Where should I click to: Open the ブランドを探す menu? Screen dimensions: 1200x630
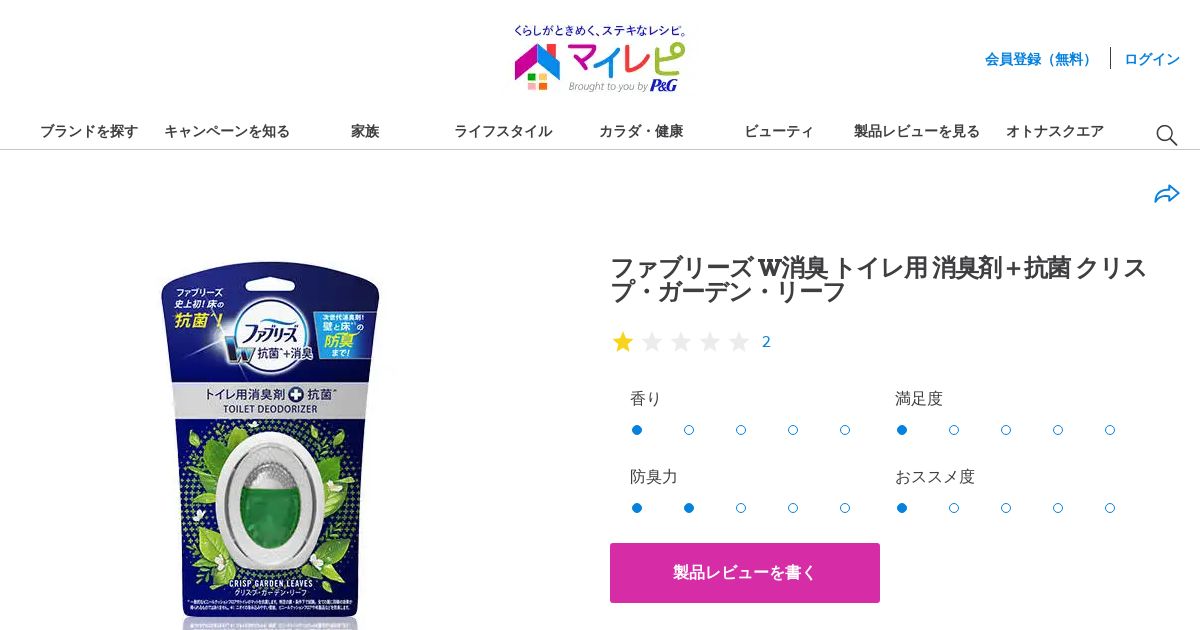tap(89, 131)
